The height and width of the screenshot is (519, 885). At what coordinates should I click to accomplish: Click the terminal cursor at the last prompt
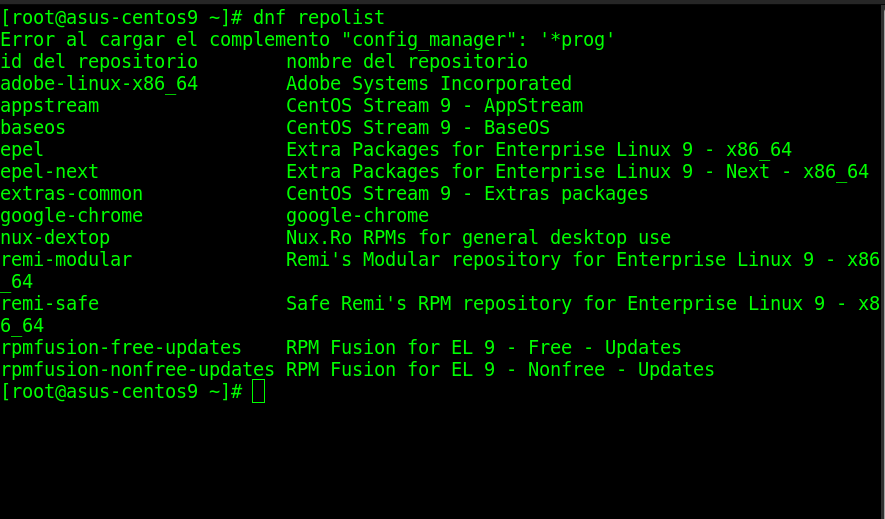[x=259, y=392]
